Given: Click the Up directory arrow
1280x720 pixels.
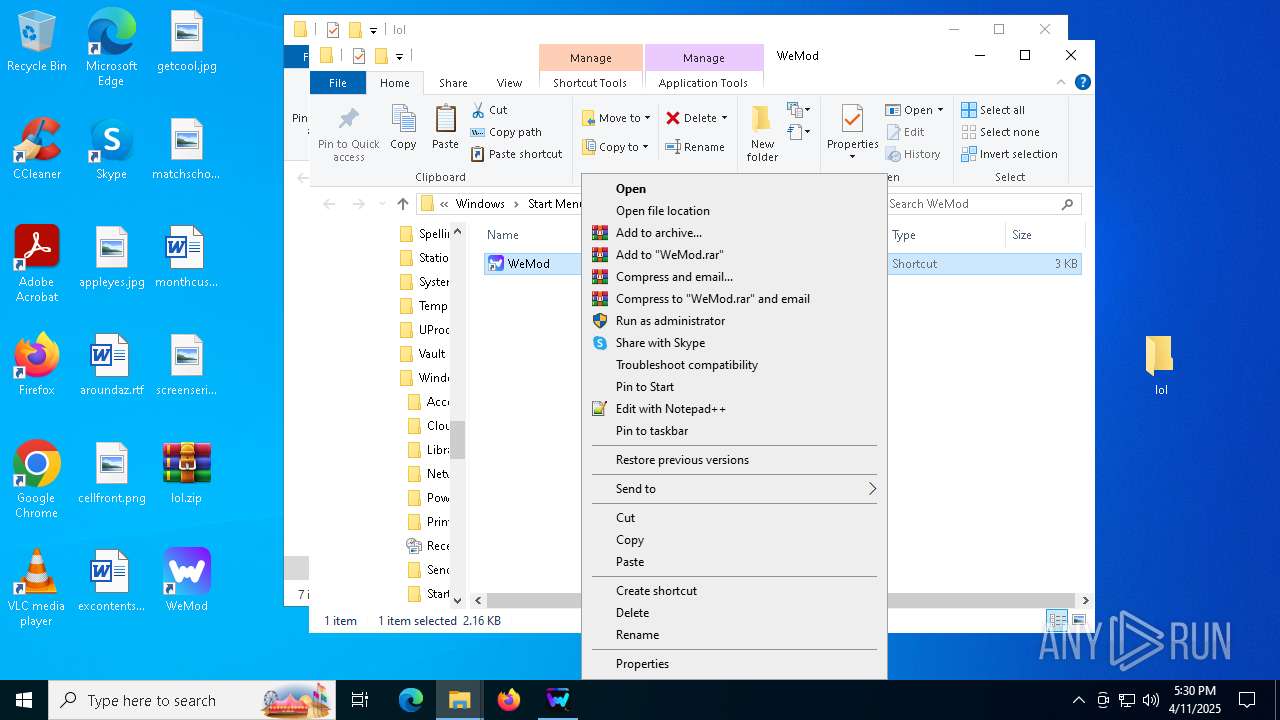Looking at the screenshot, I should (403, 204).
